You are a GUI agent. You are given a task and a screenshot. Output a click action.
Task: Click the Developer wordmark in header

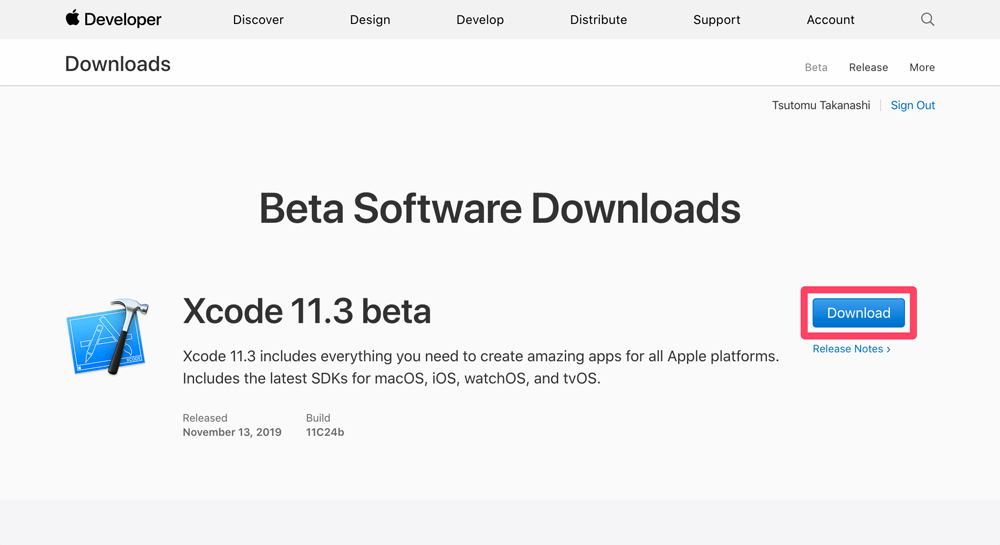pos(122,20)
